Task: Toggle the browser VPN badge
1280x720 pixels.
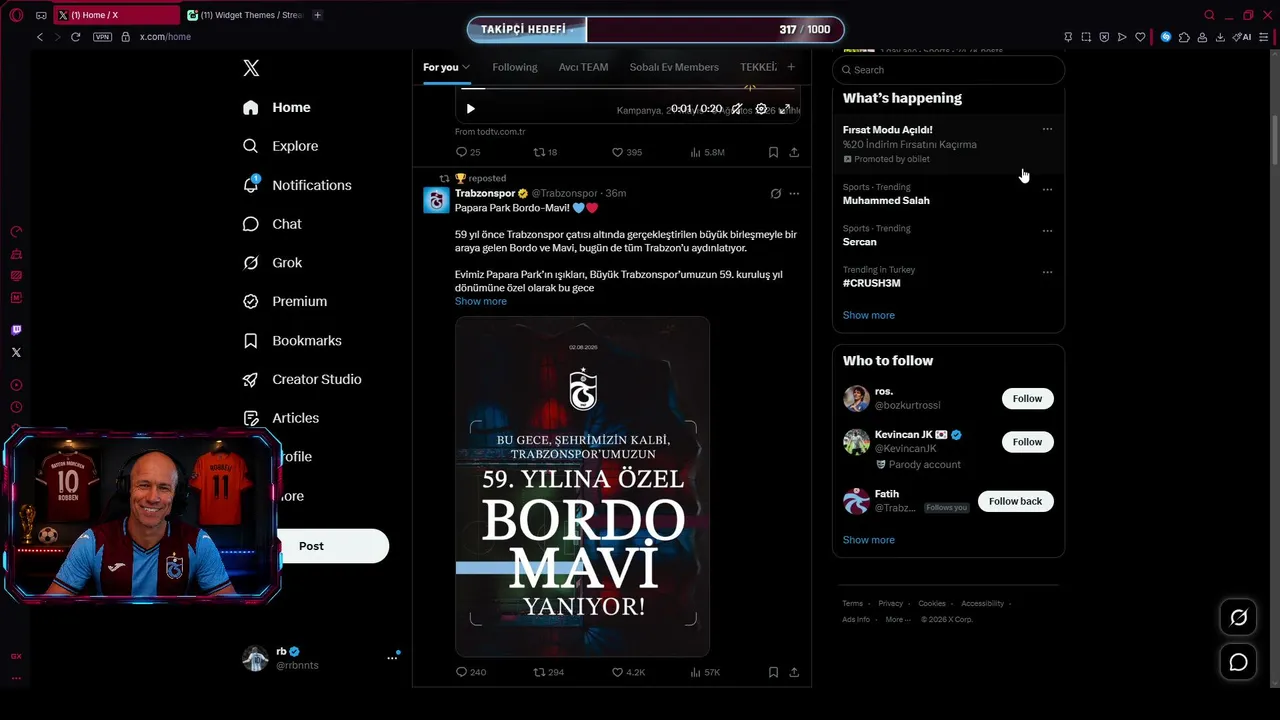Action: click(102, 37)
